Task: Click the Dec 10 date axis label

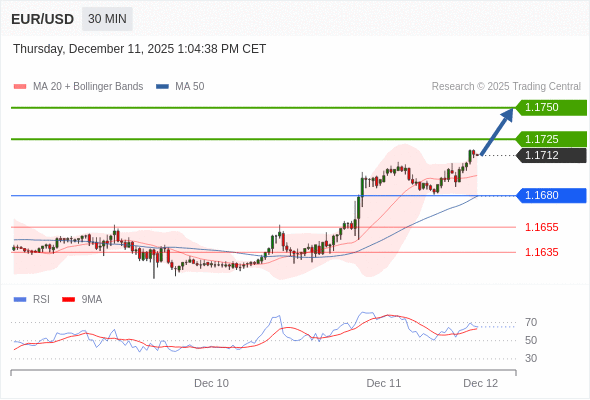Action: pos(211,383)
